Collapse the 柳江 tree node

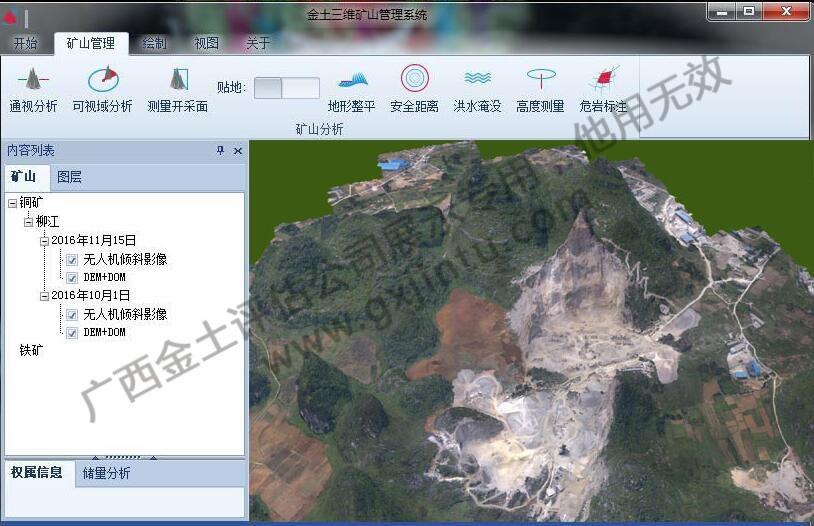point(29,222)
